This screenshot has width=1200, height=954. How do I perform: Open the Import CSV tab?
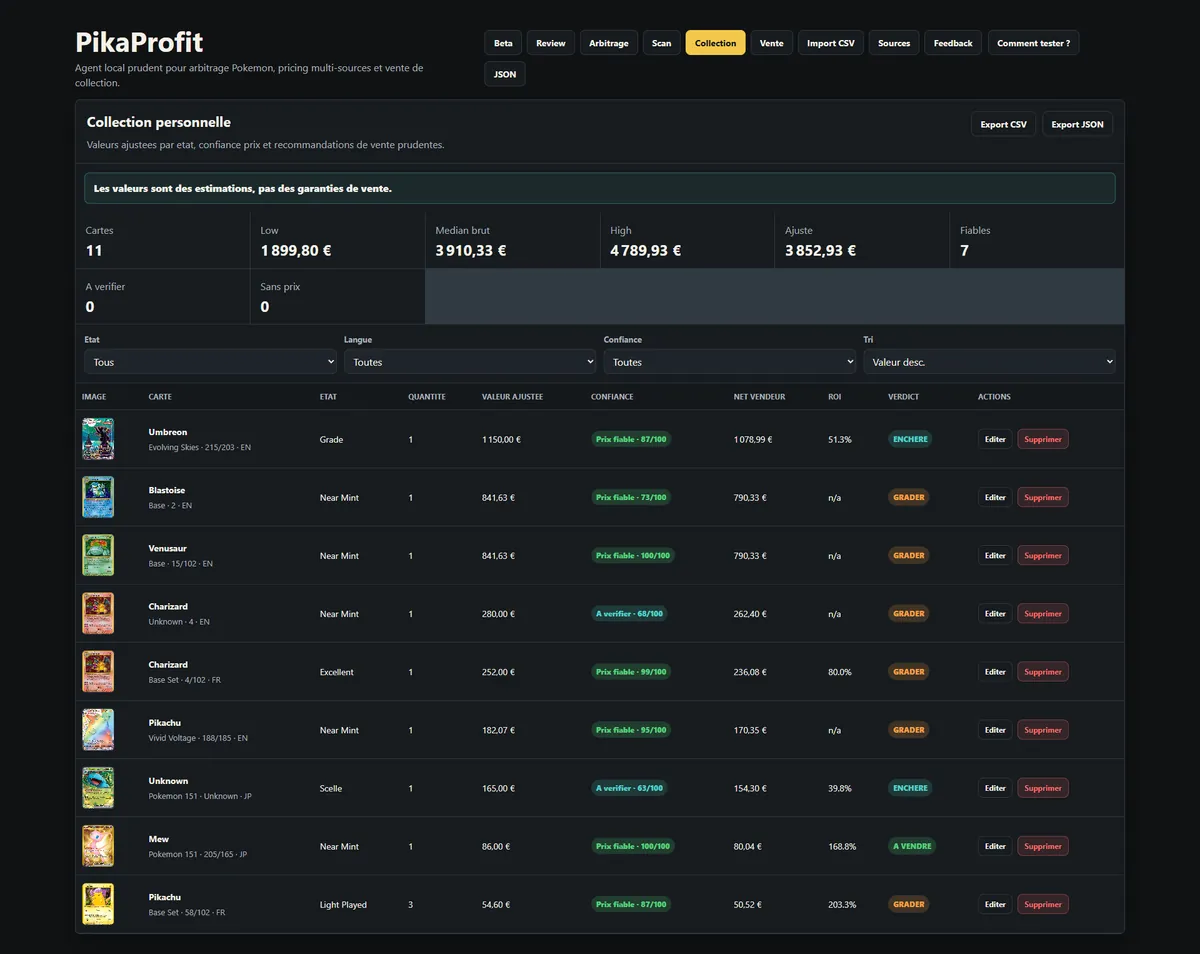pyautogui.click(x=831, y=43)
